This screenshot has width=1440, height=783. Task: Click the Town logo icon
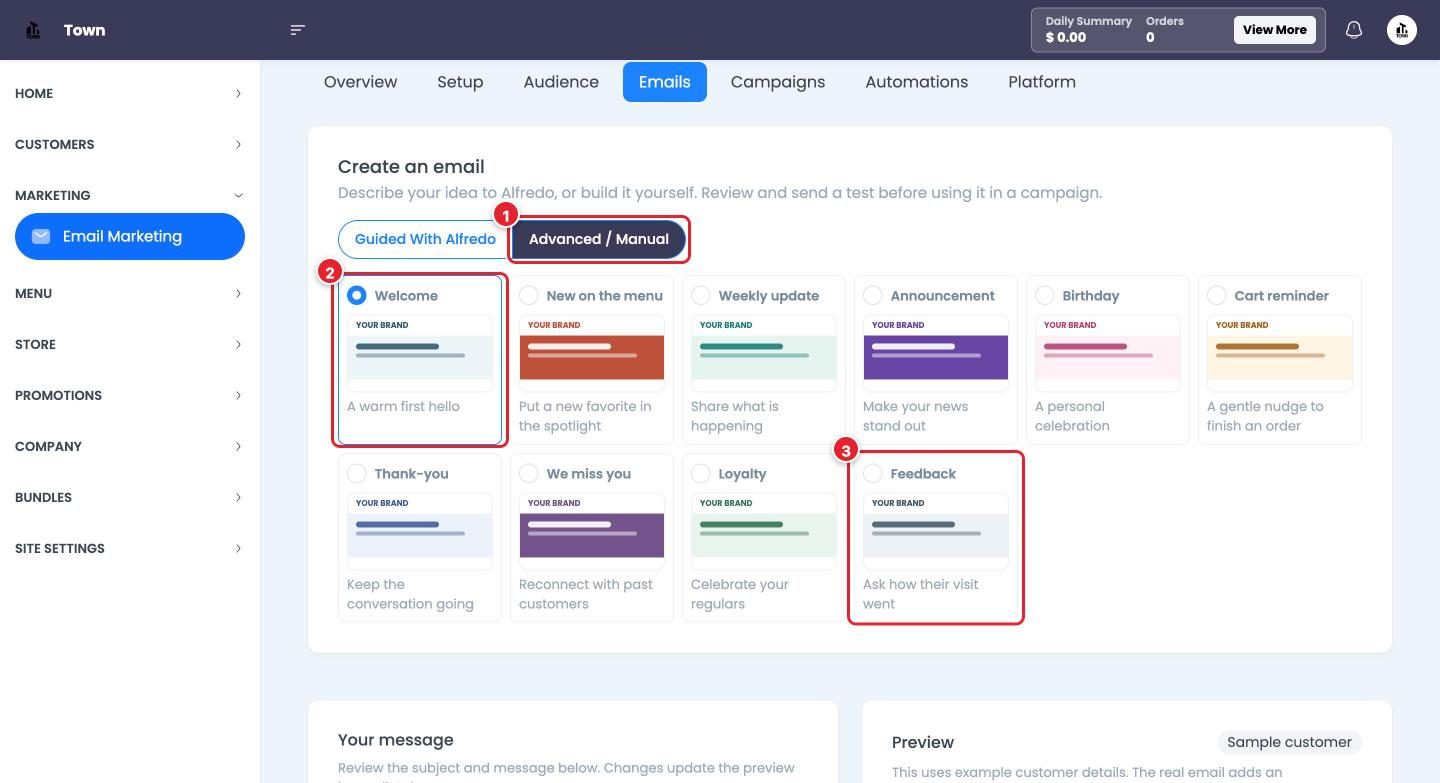(x=33, y=30)
